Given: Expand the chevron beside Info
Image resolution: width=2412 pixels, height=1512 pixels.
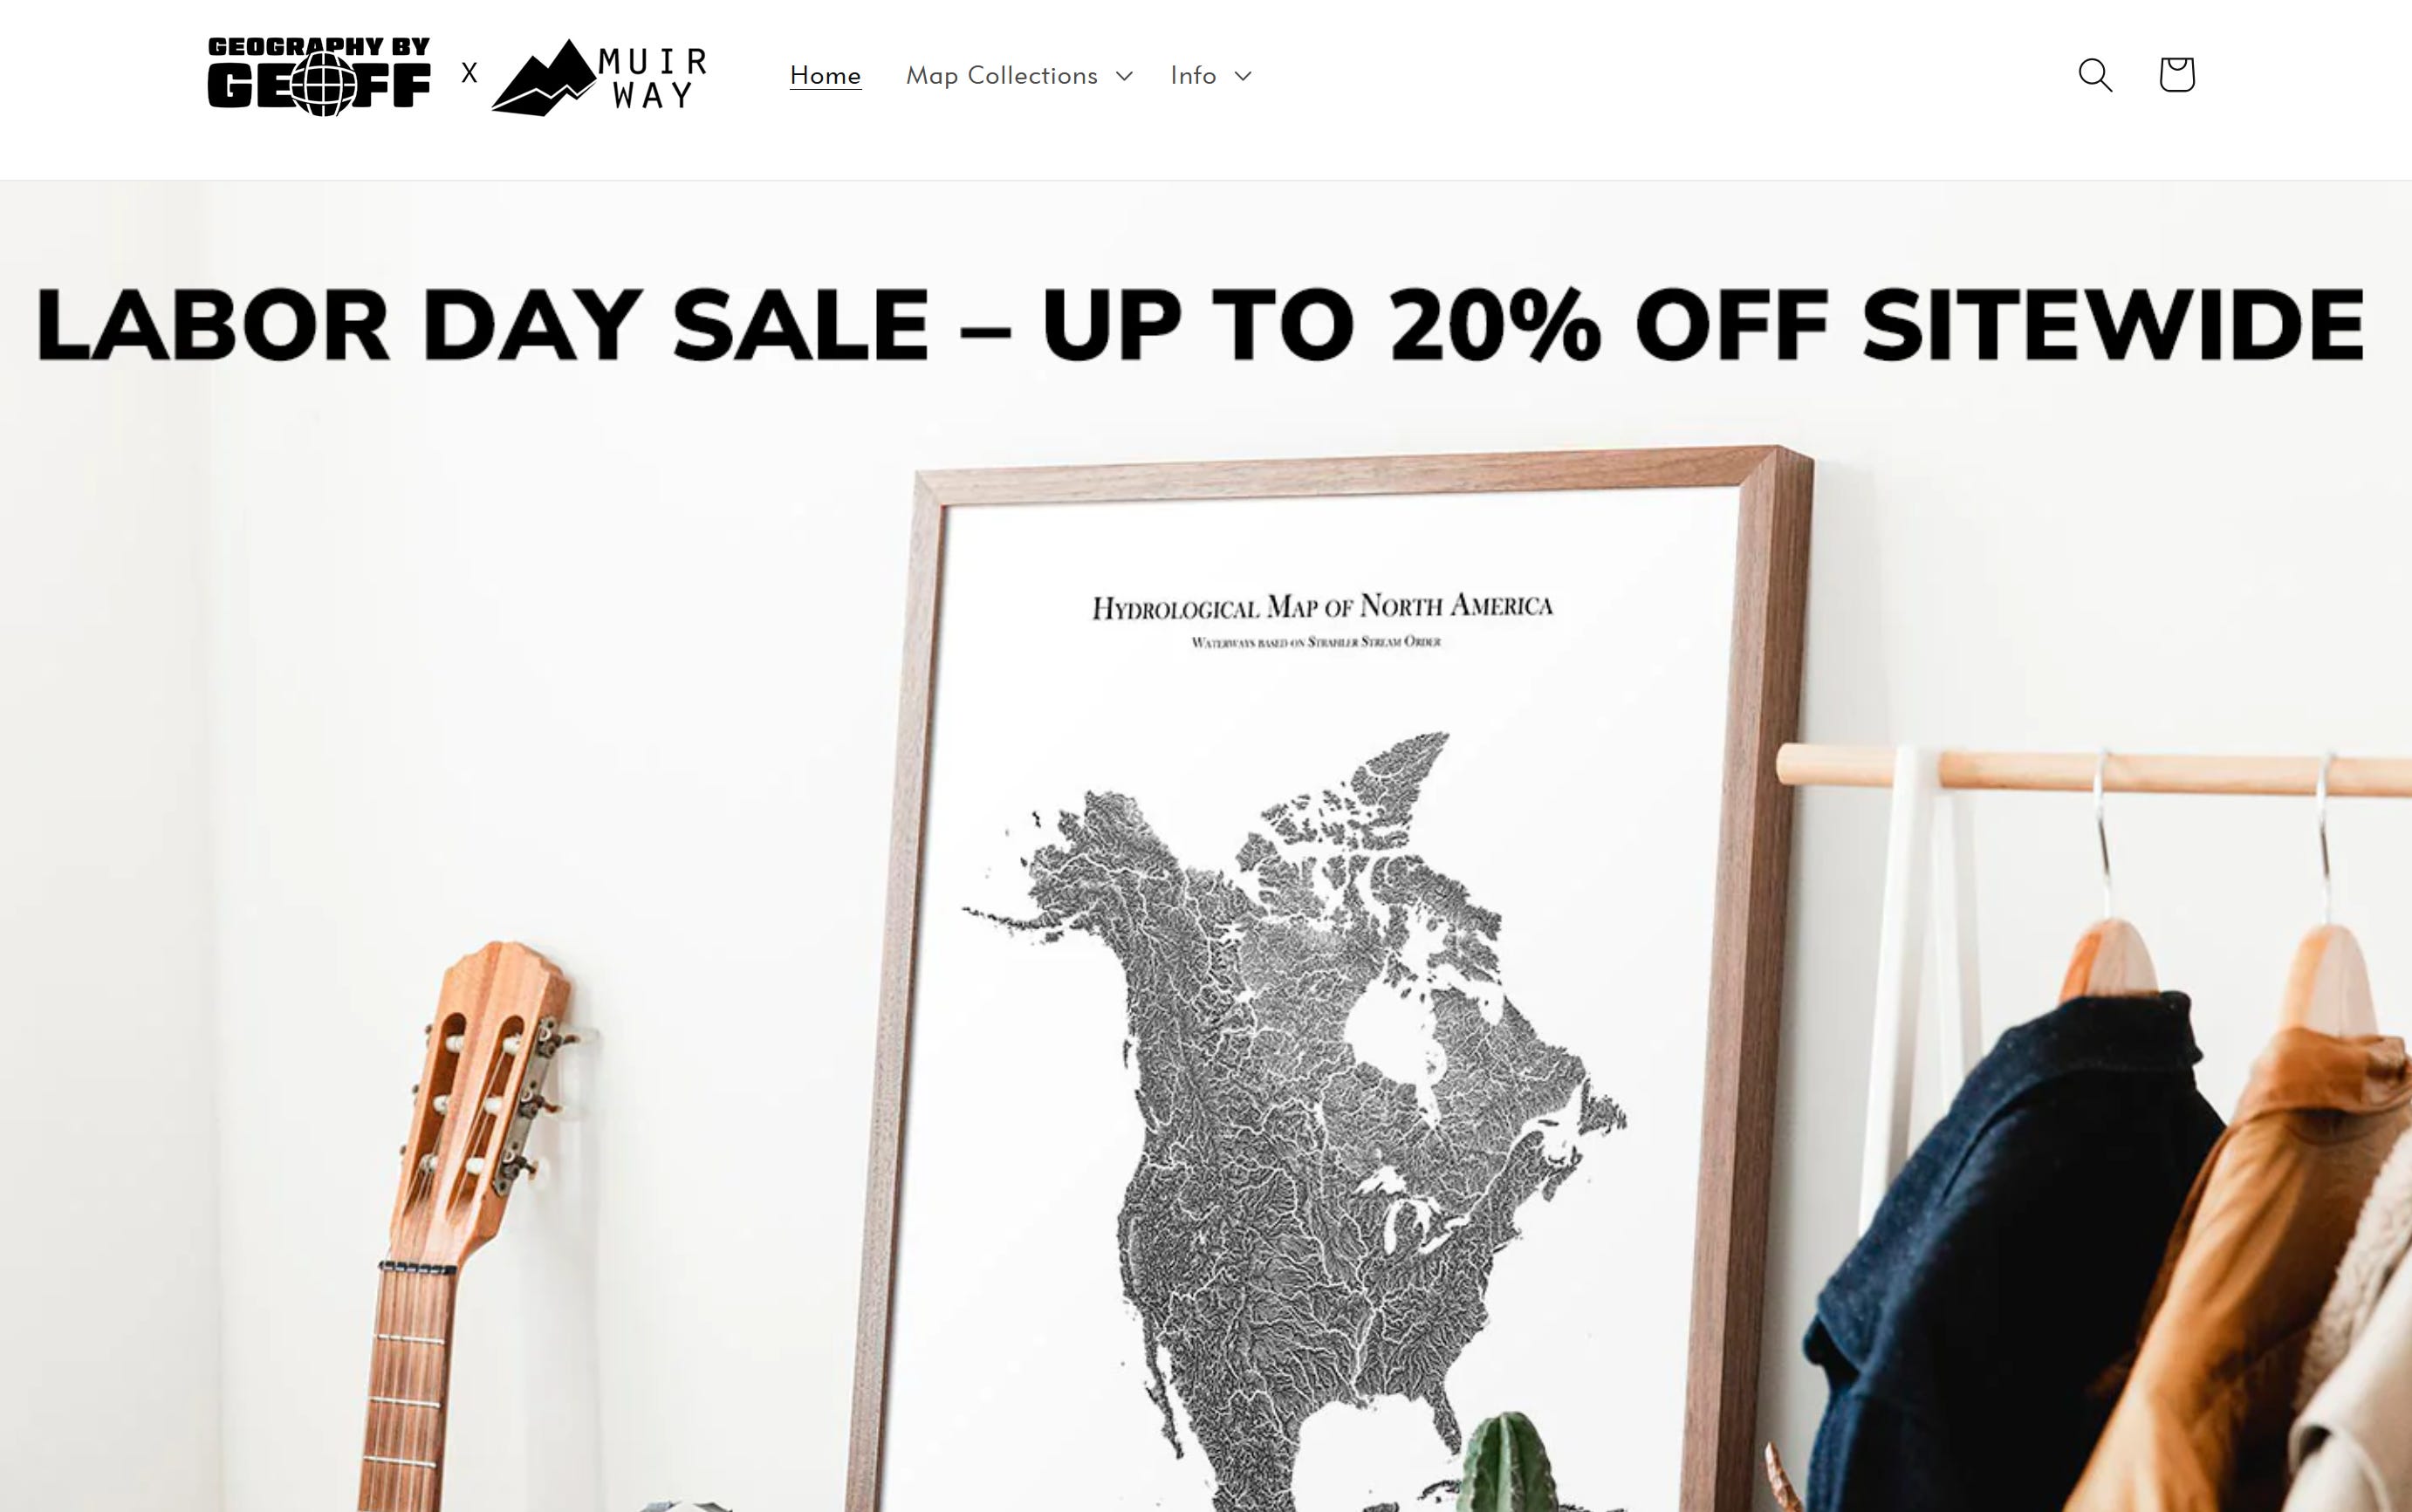Looking at the screenshot, I should tap(1242, 76).
